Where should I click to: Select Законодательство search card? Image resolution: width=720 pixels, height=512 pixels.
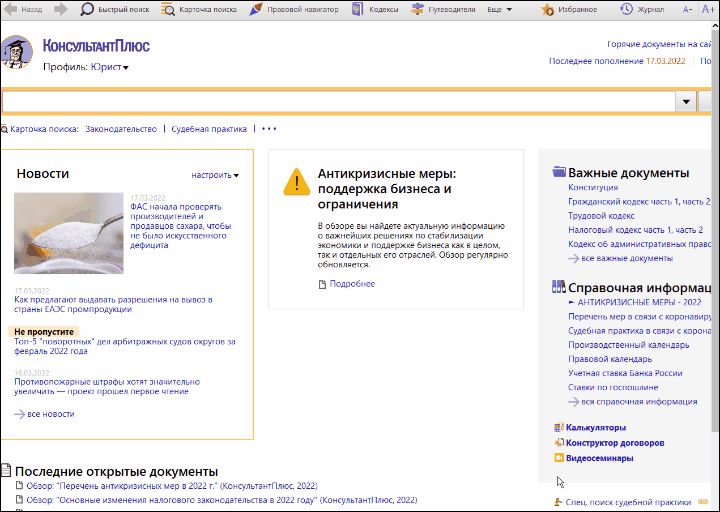[121, 129]
